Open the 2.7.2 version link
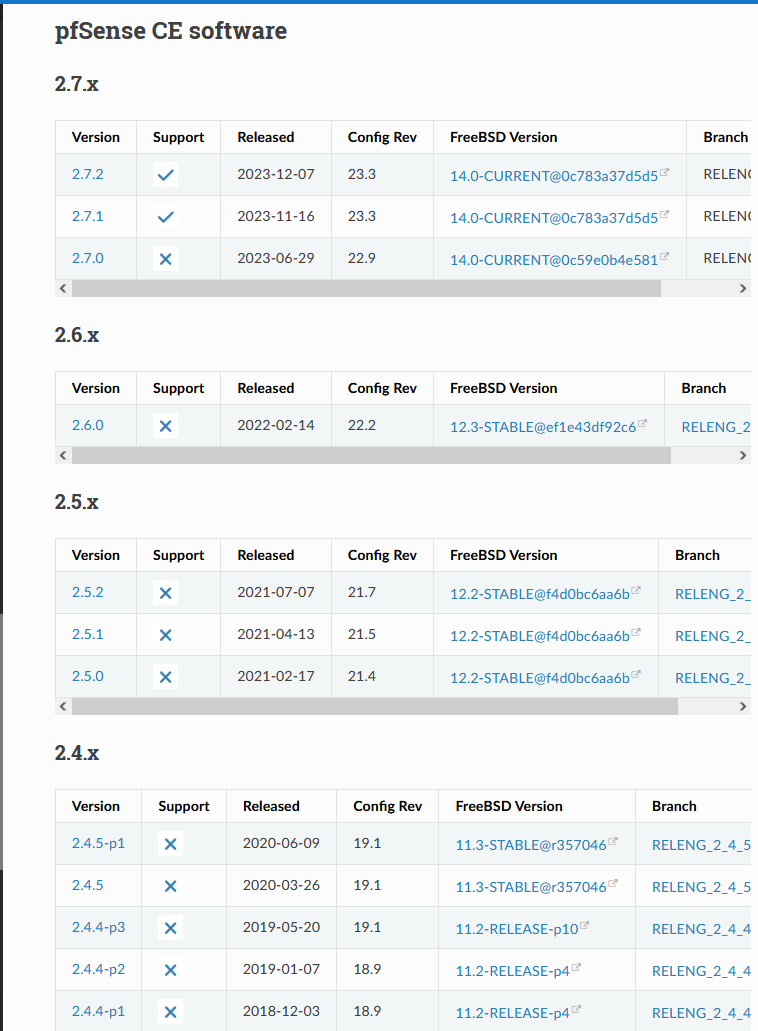The width and height of the screenshot is (758, 1031). pos(87,174)
